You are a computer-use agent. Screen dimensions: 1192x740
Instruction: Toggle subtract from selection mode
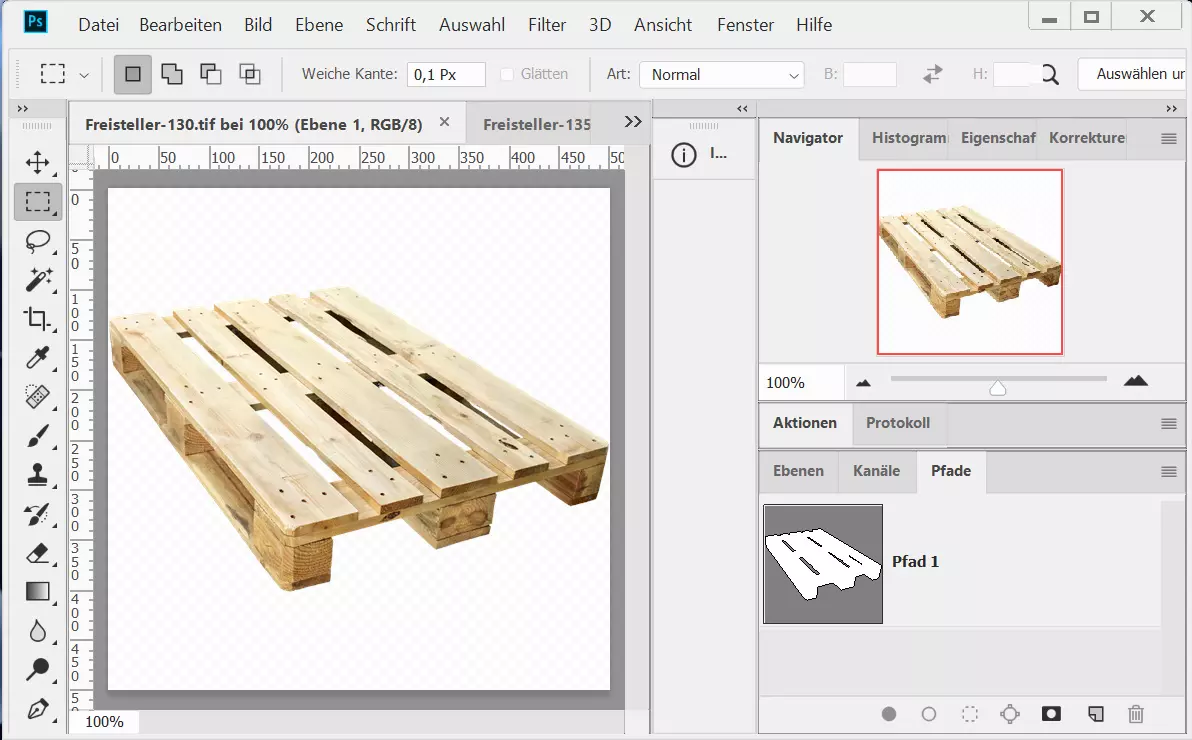pyautogui.click(x=210, y=73)
